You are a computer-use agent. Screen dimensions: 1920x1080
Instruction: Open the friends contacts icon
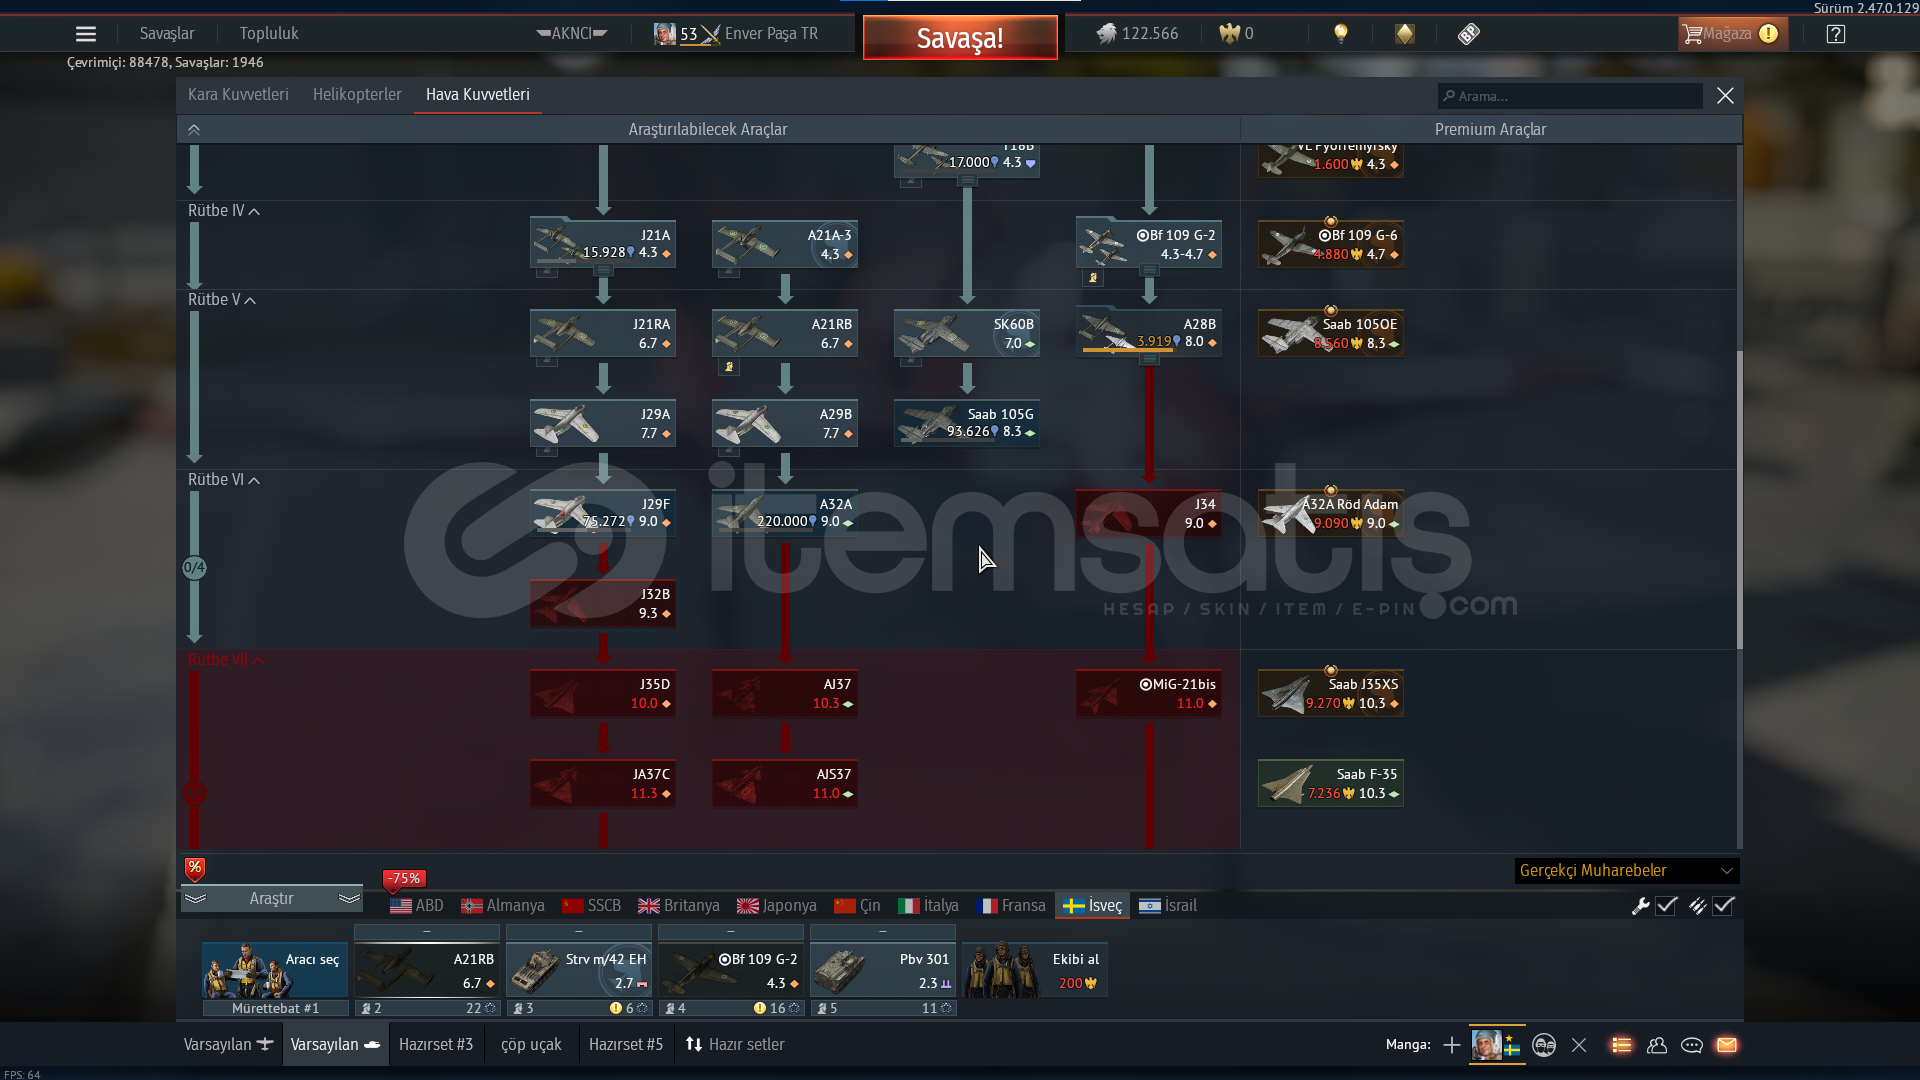(x=1657, y=1045)
